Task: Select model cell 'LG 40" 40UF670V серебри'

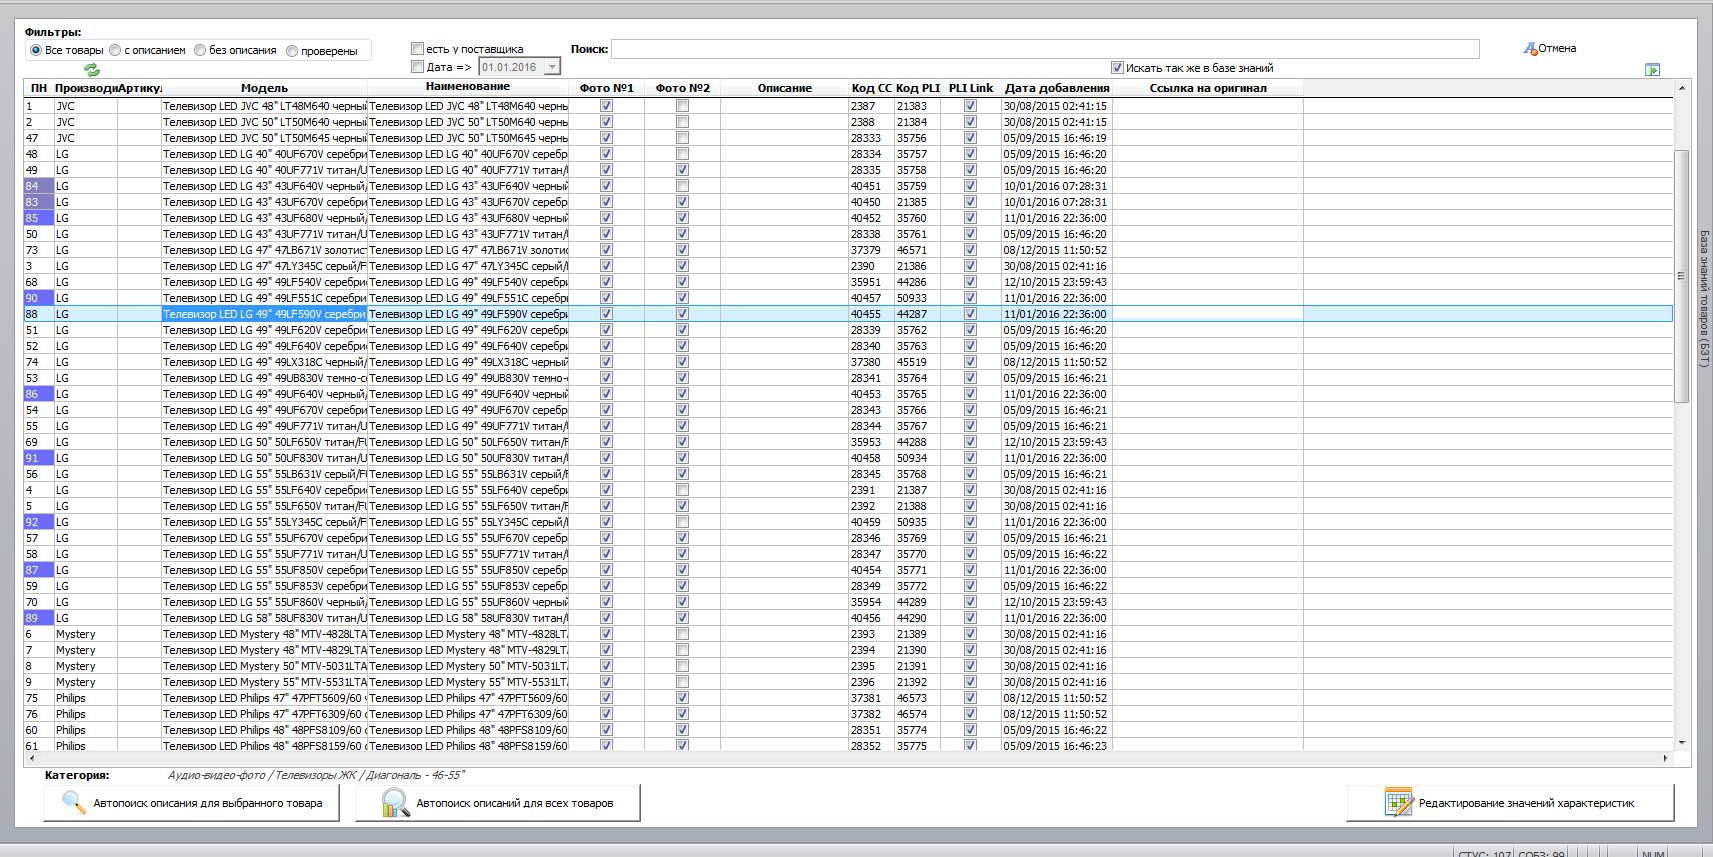Action: point(264,154)
